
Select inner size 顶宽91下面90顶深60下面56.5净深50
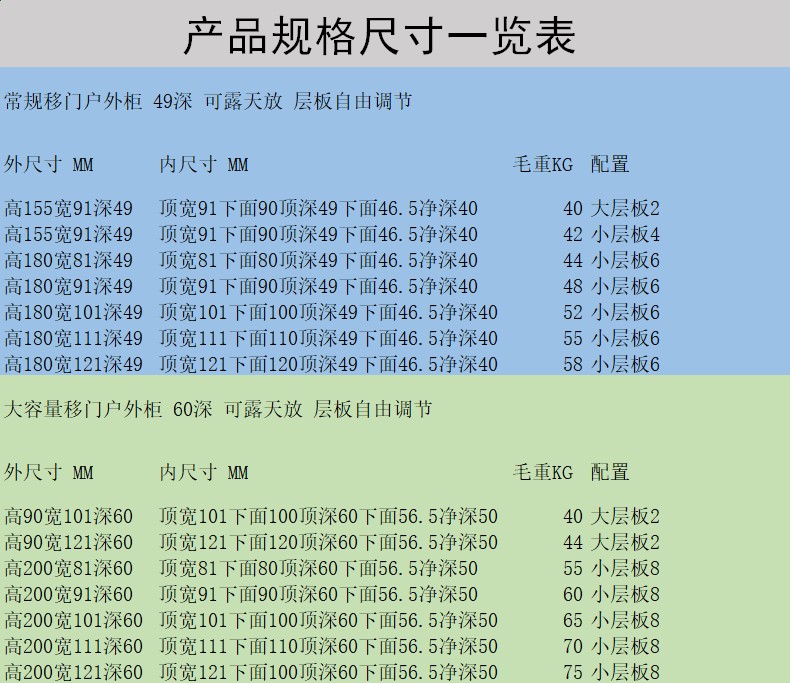coord(318,594)
